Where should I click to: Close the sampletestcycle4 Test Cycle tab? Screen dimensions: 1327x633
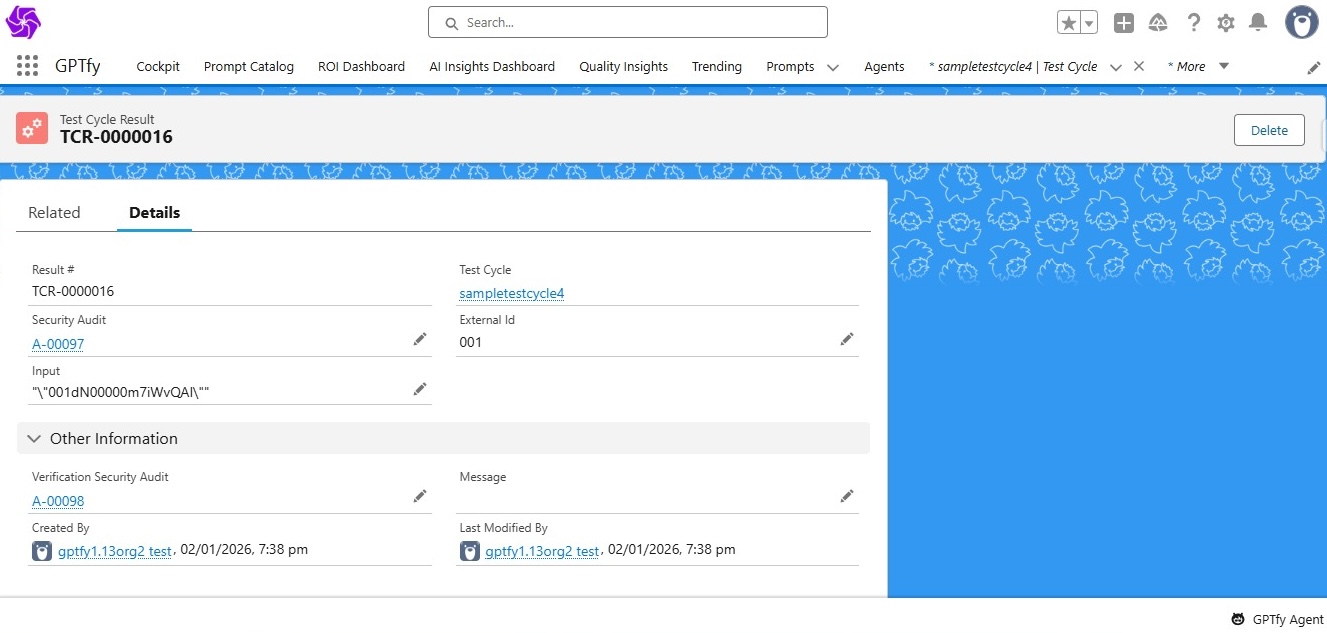(x=1138, y=66)
